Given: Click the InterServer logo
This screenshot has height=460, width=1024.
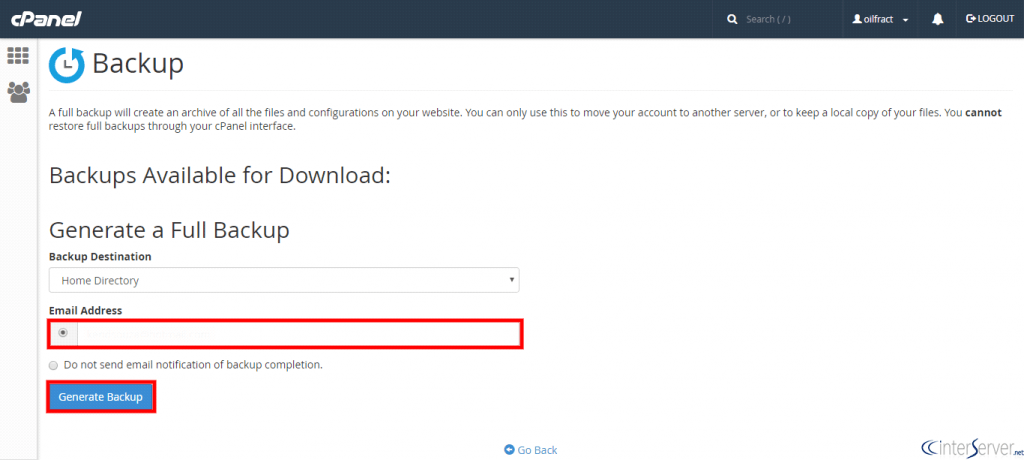Looking at the screenshot, I should point(968,446).
